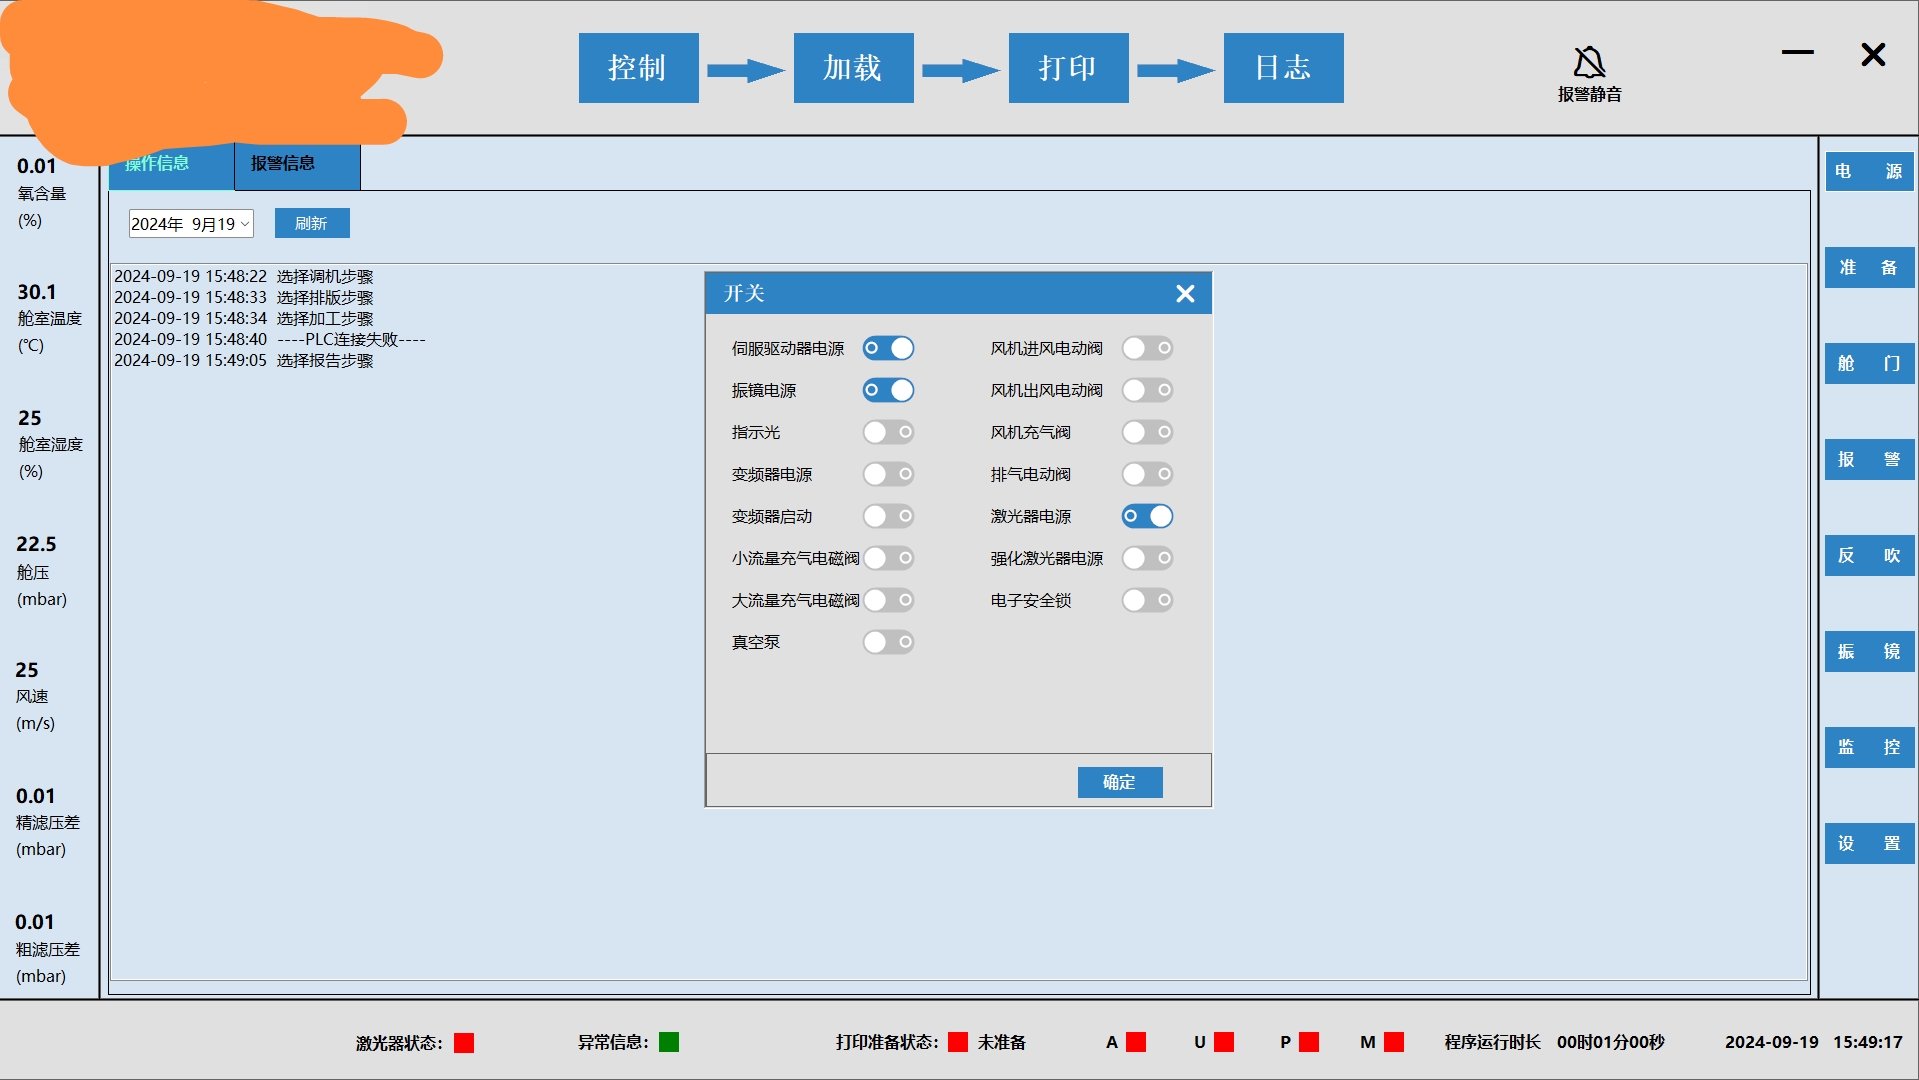Viewport: 1919px width, 1080px height.
Task: Switch to 操作信息 tab
Action: (x=171, y=165)
